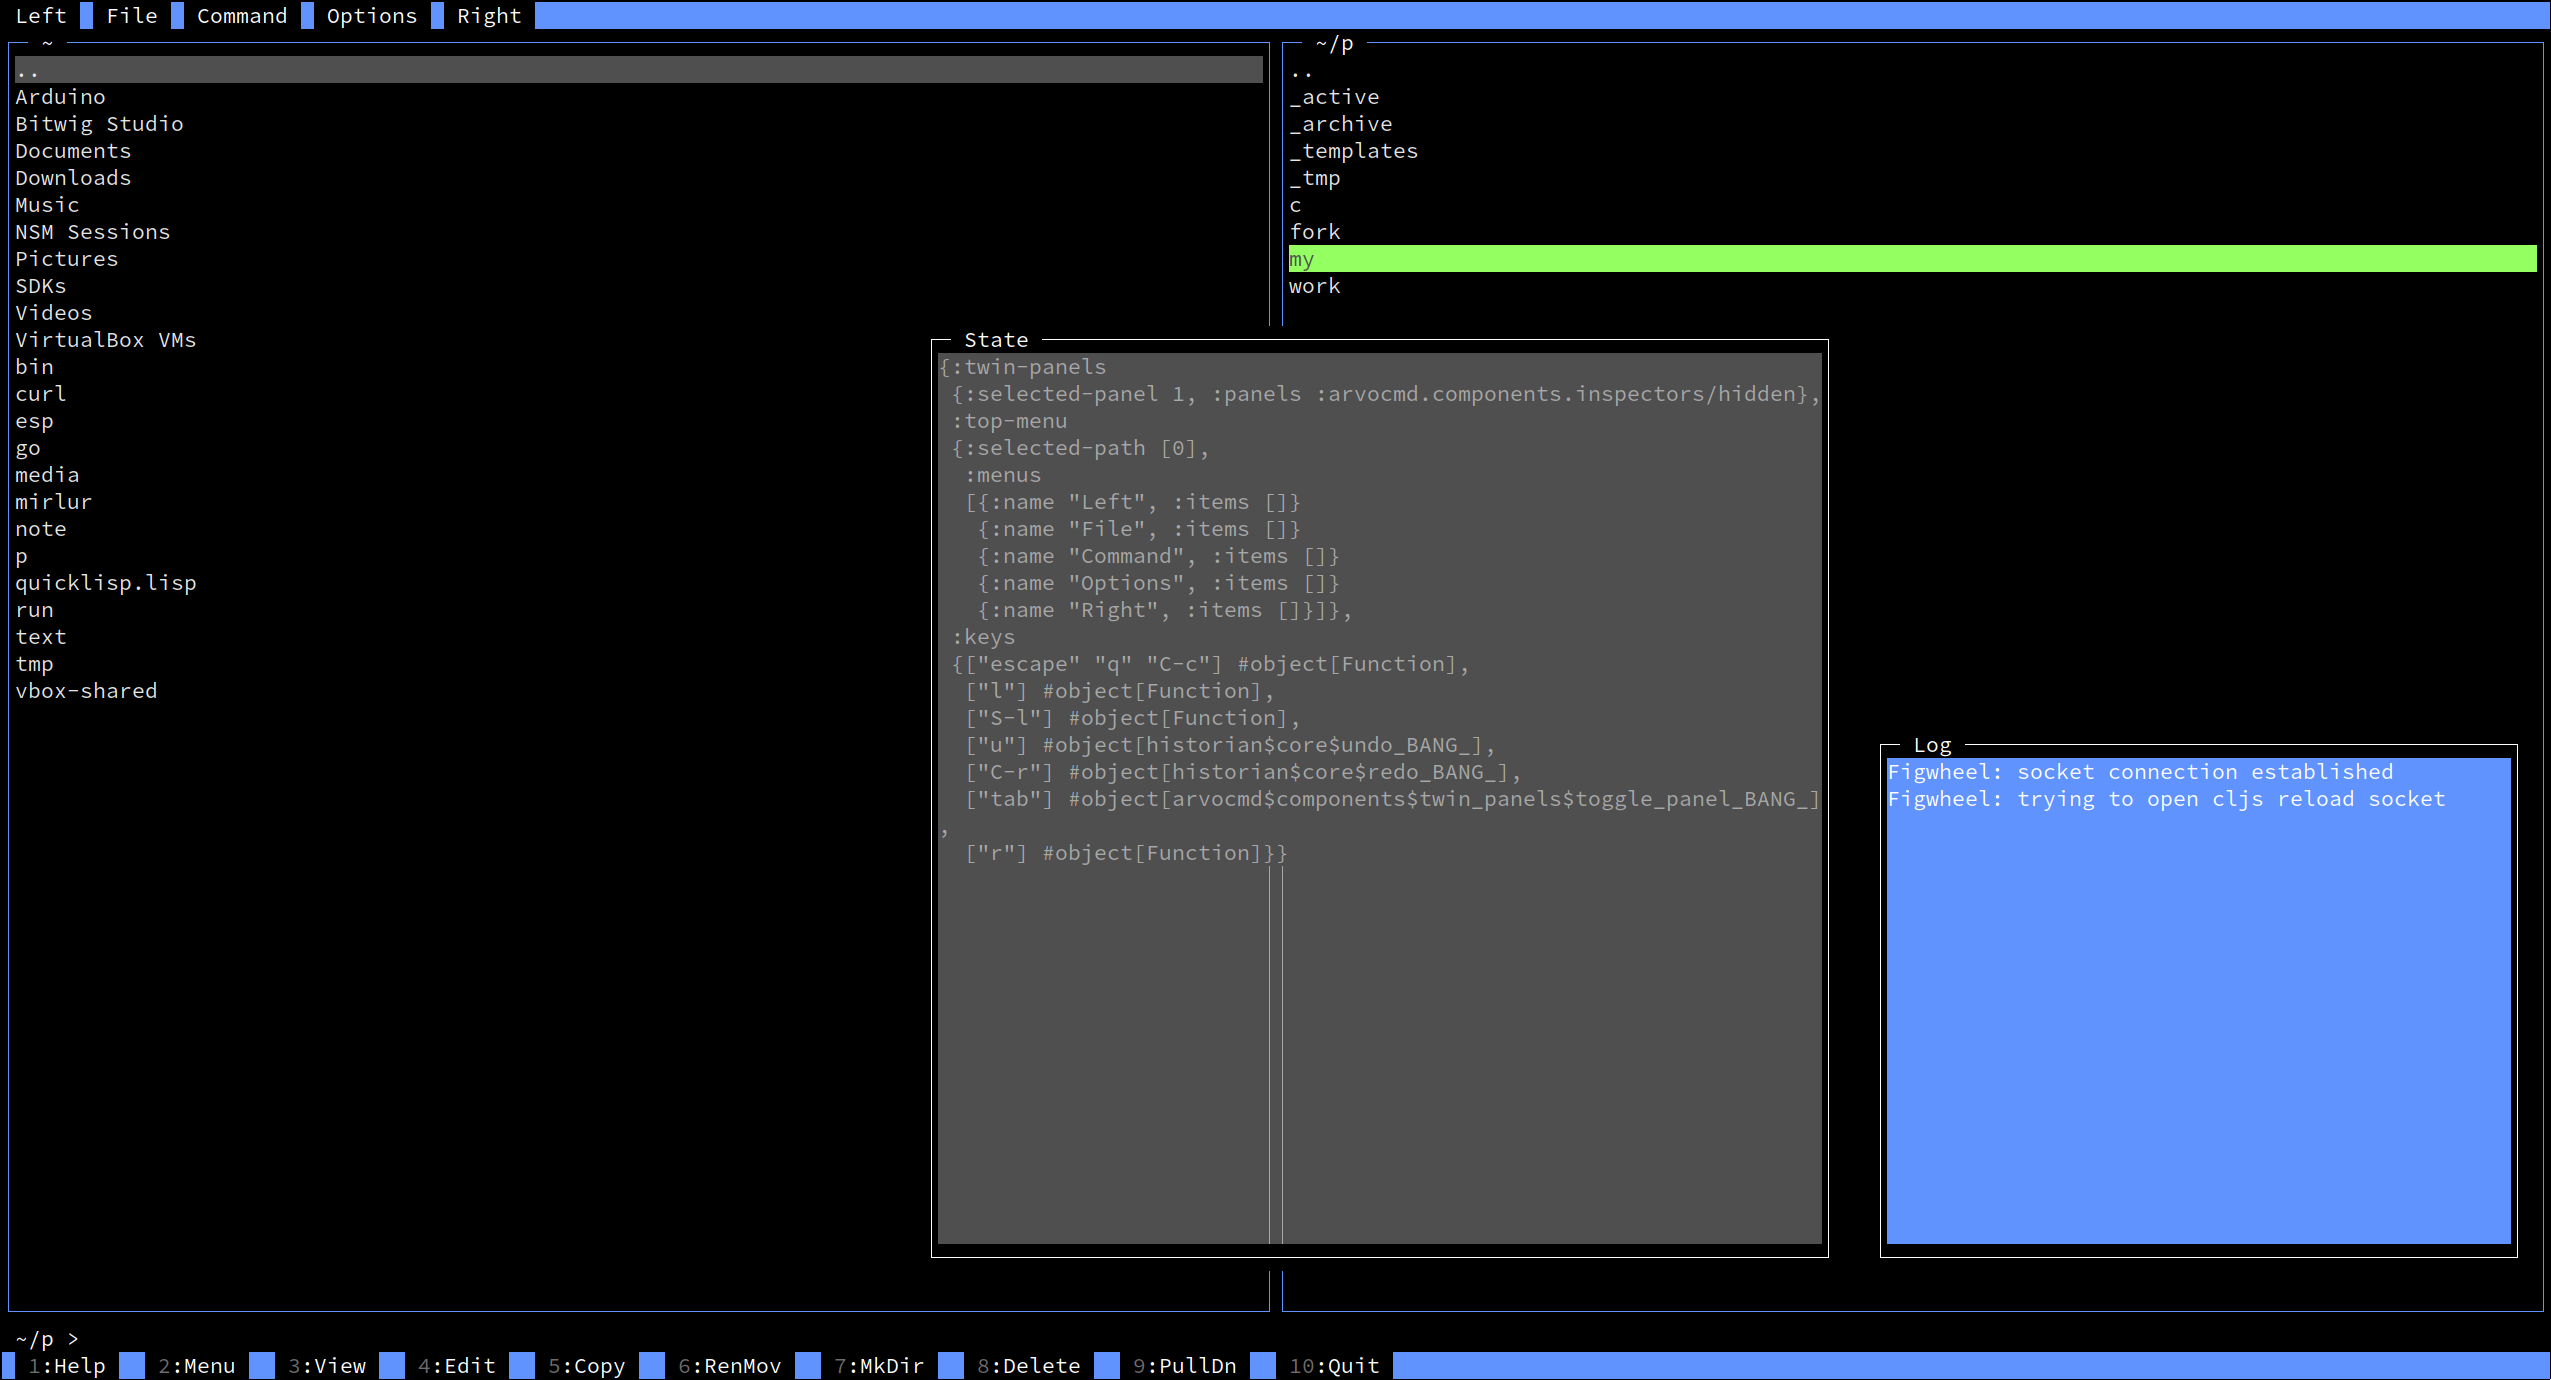Select the work folder

[x=1315, y=286]
